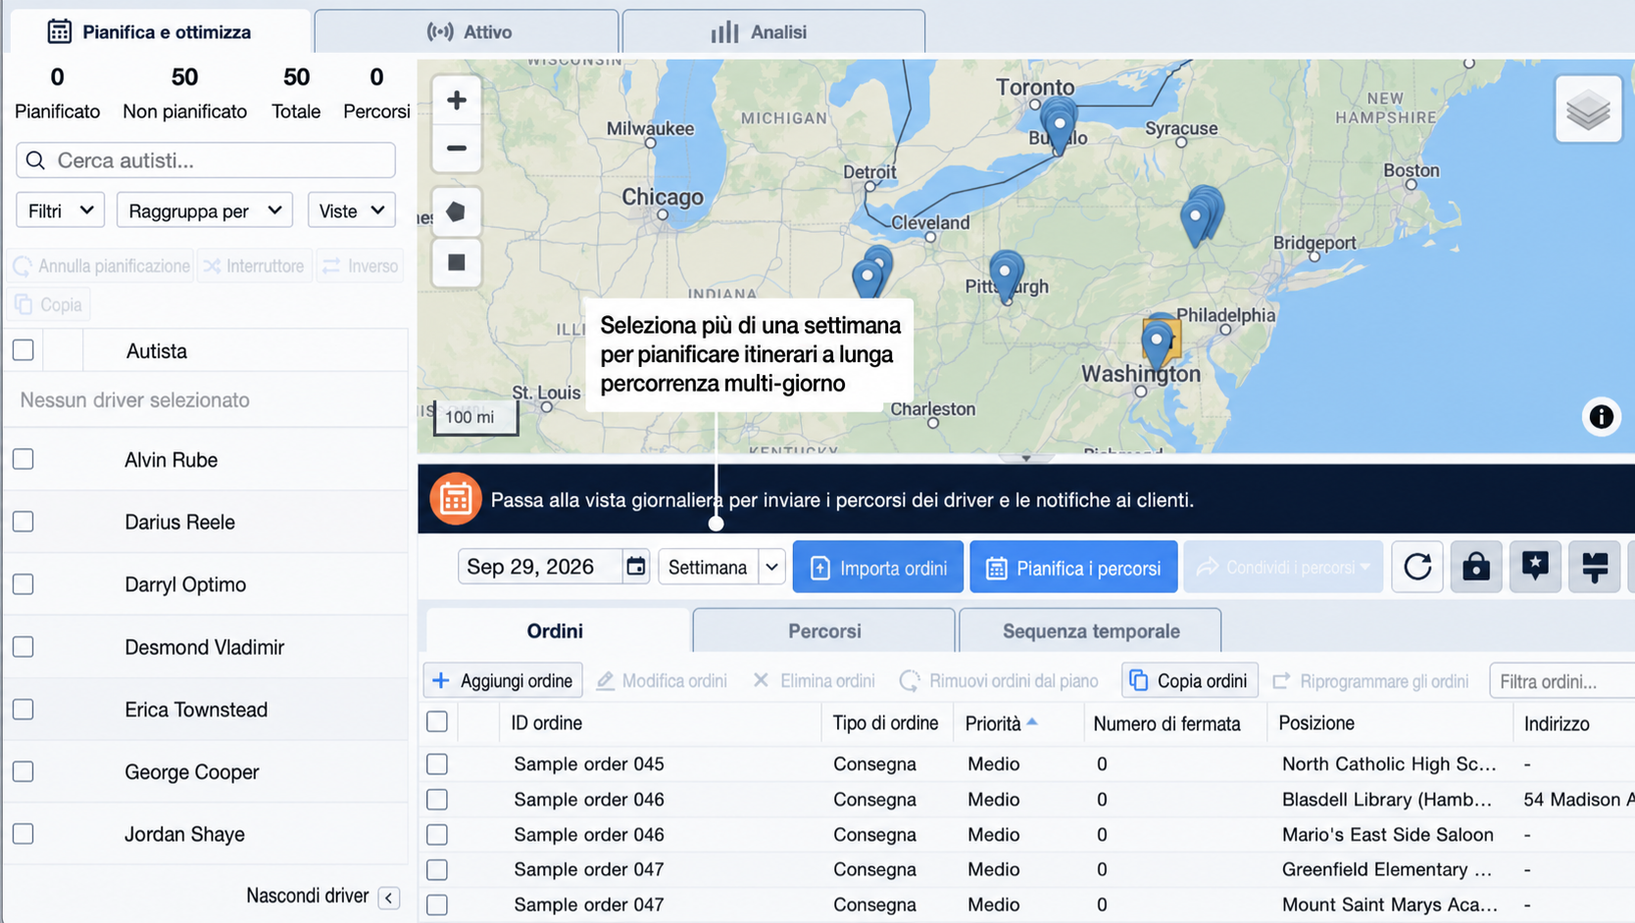1635x923 pixels.
Task: Tick the checkbox for Sample order 045
Action: [x=437, y=764]
